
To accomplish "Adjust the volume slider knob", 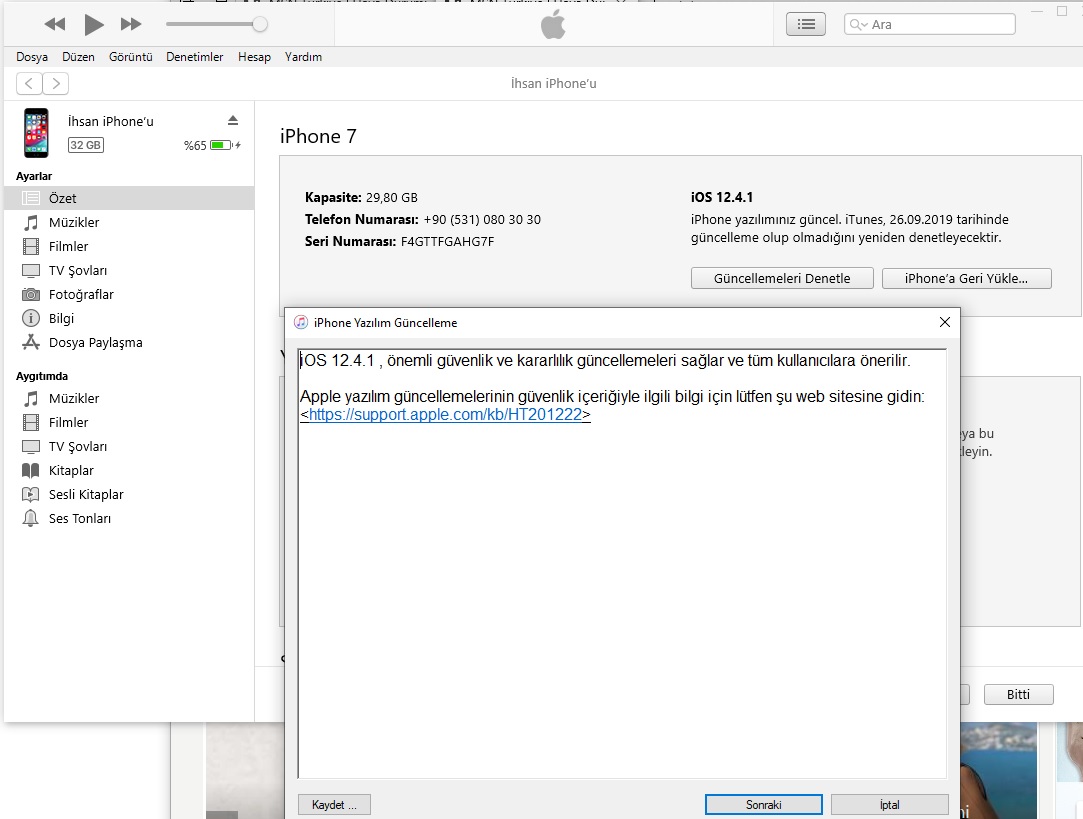I will 260,24.
